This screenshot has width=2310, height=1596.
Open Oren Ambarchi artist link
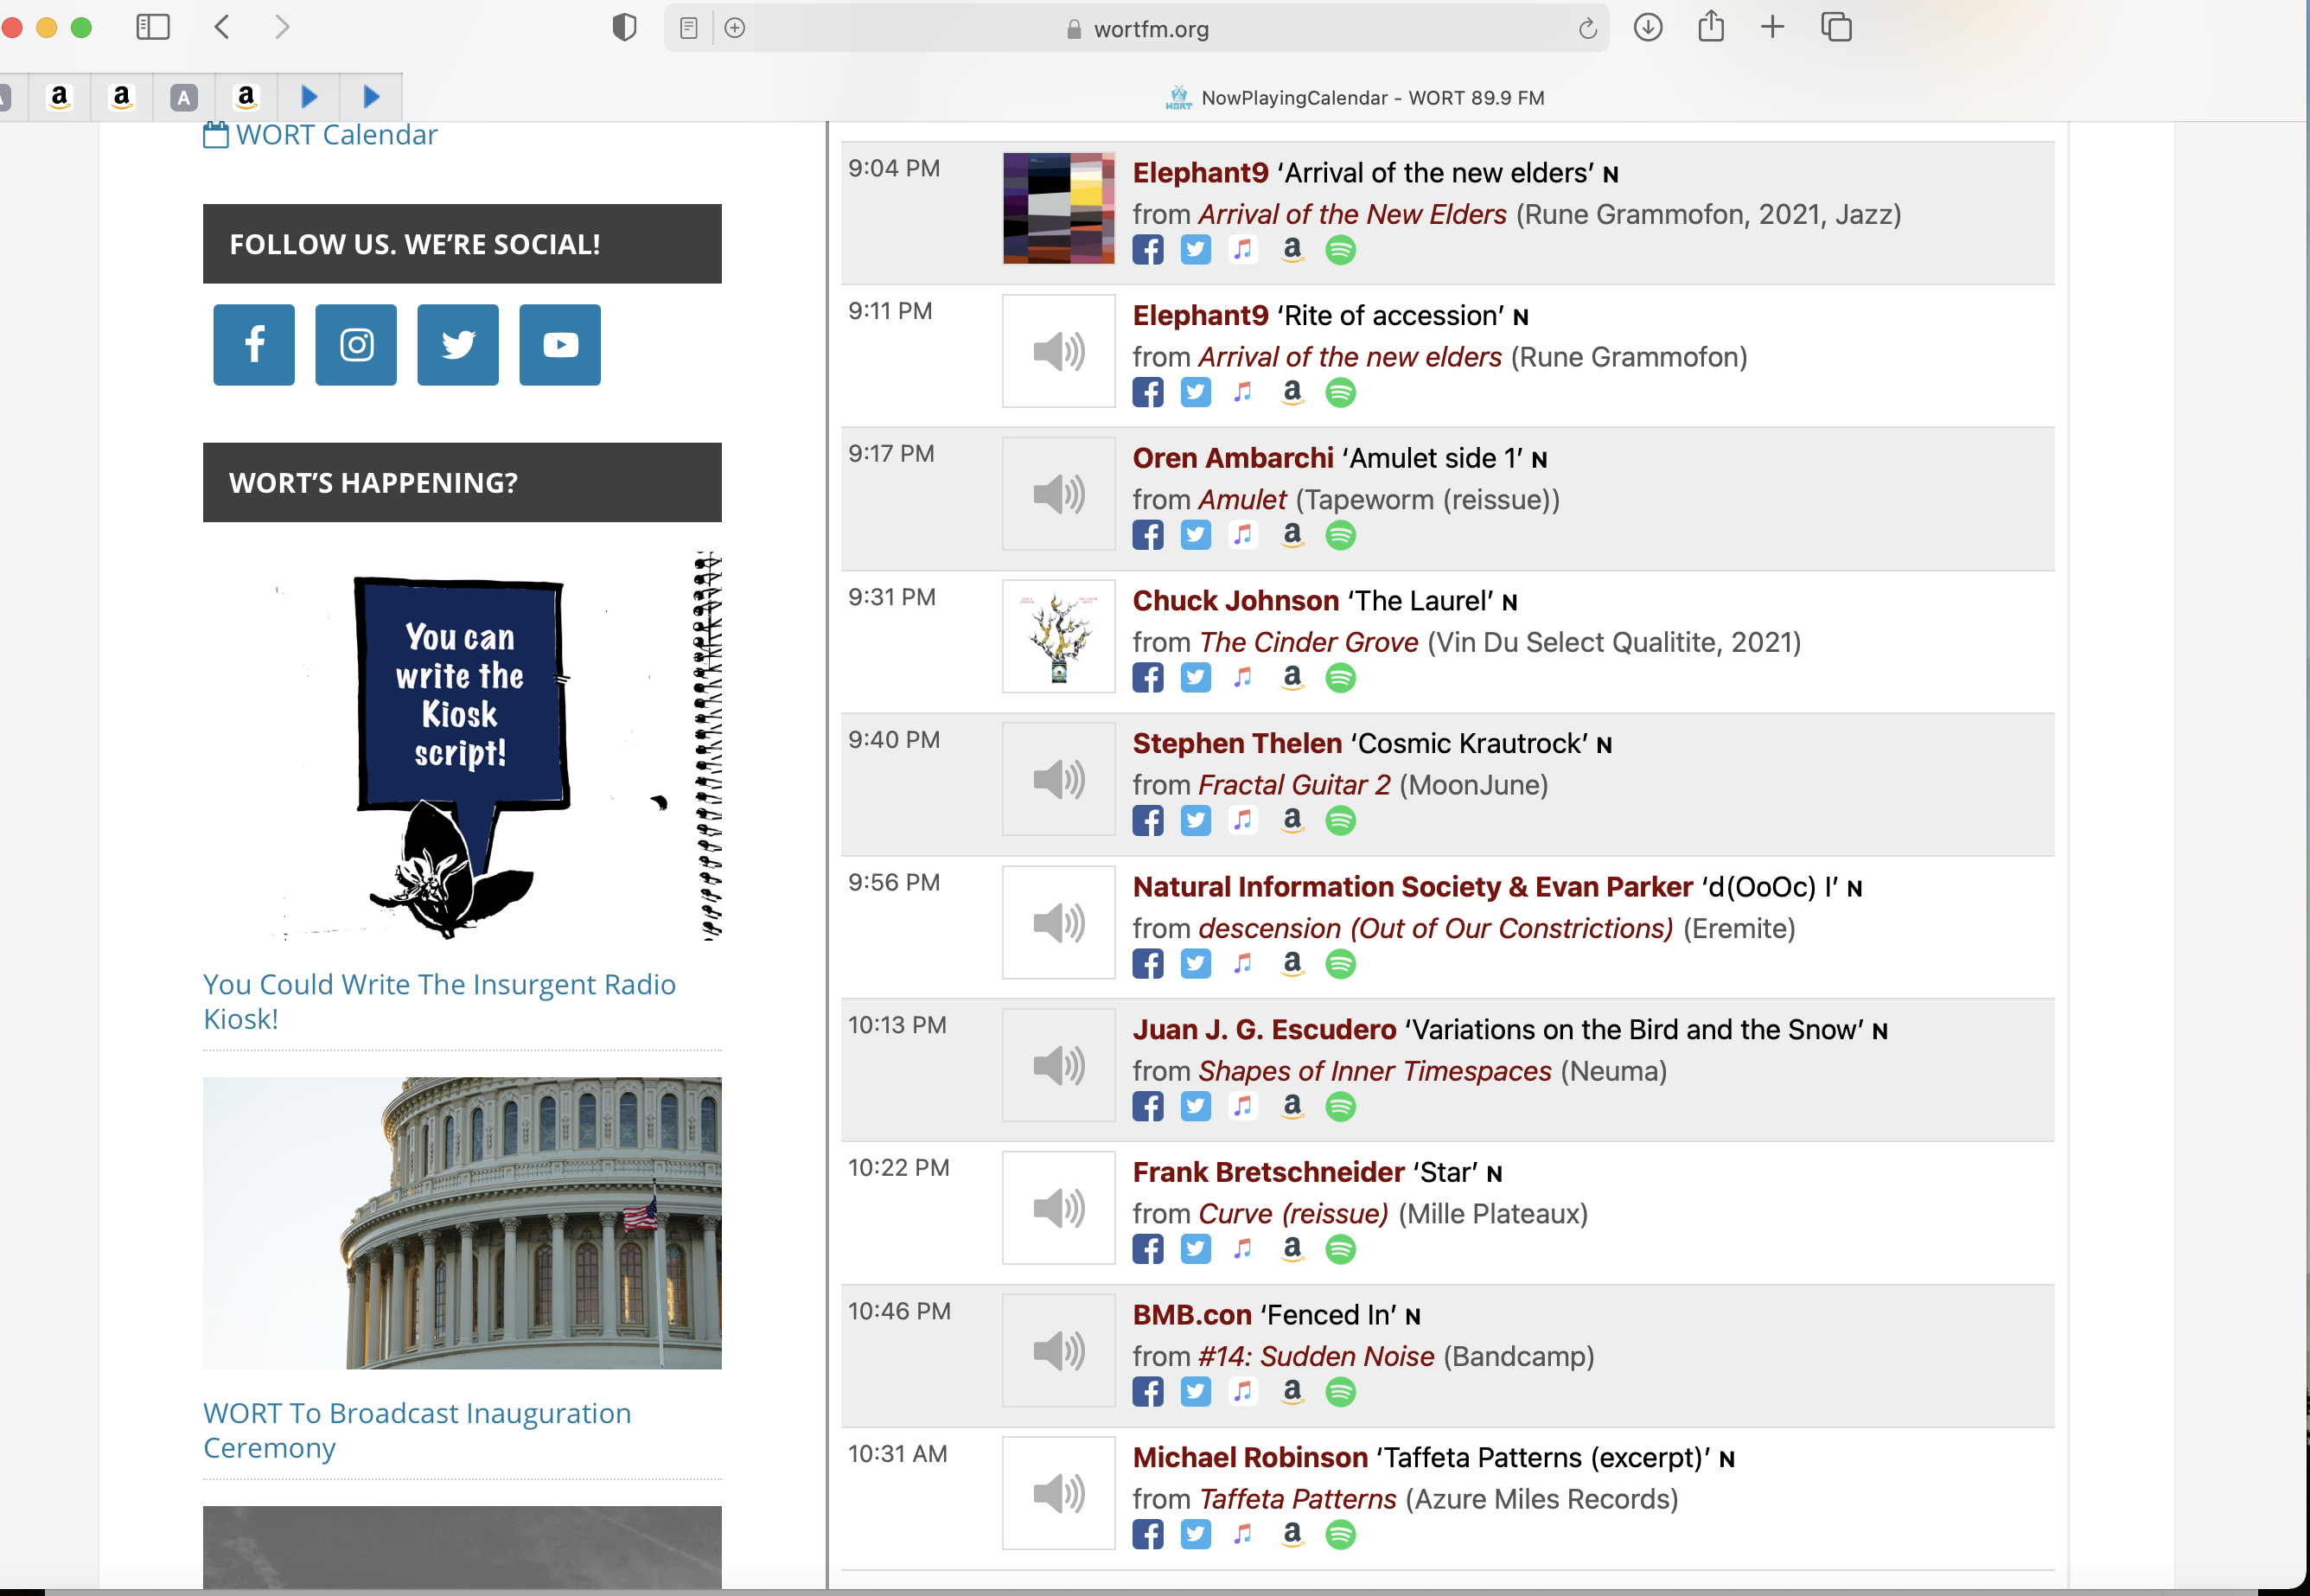click(1233, 458)
